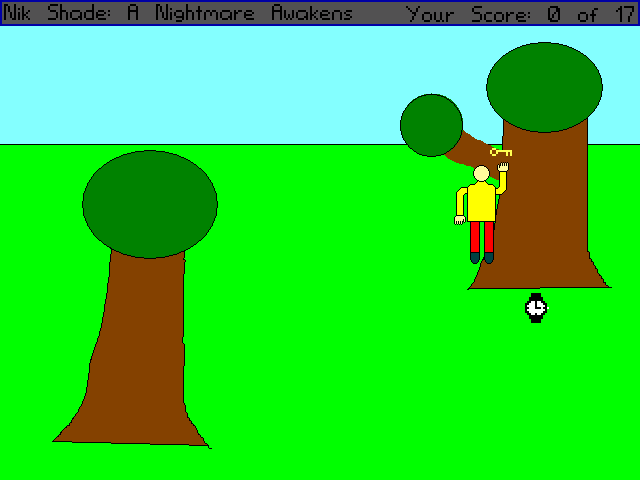Click the game title text 'Nik Shade: A Nightmare Awakens'

point(178,13)
